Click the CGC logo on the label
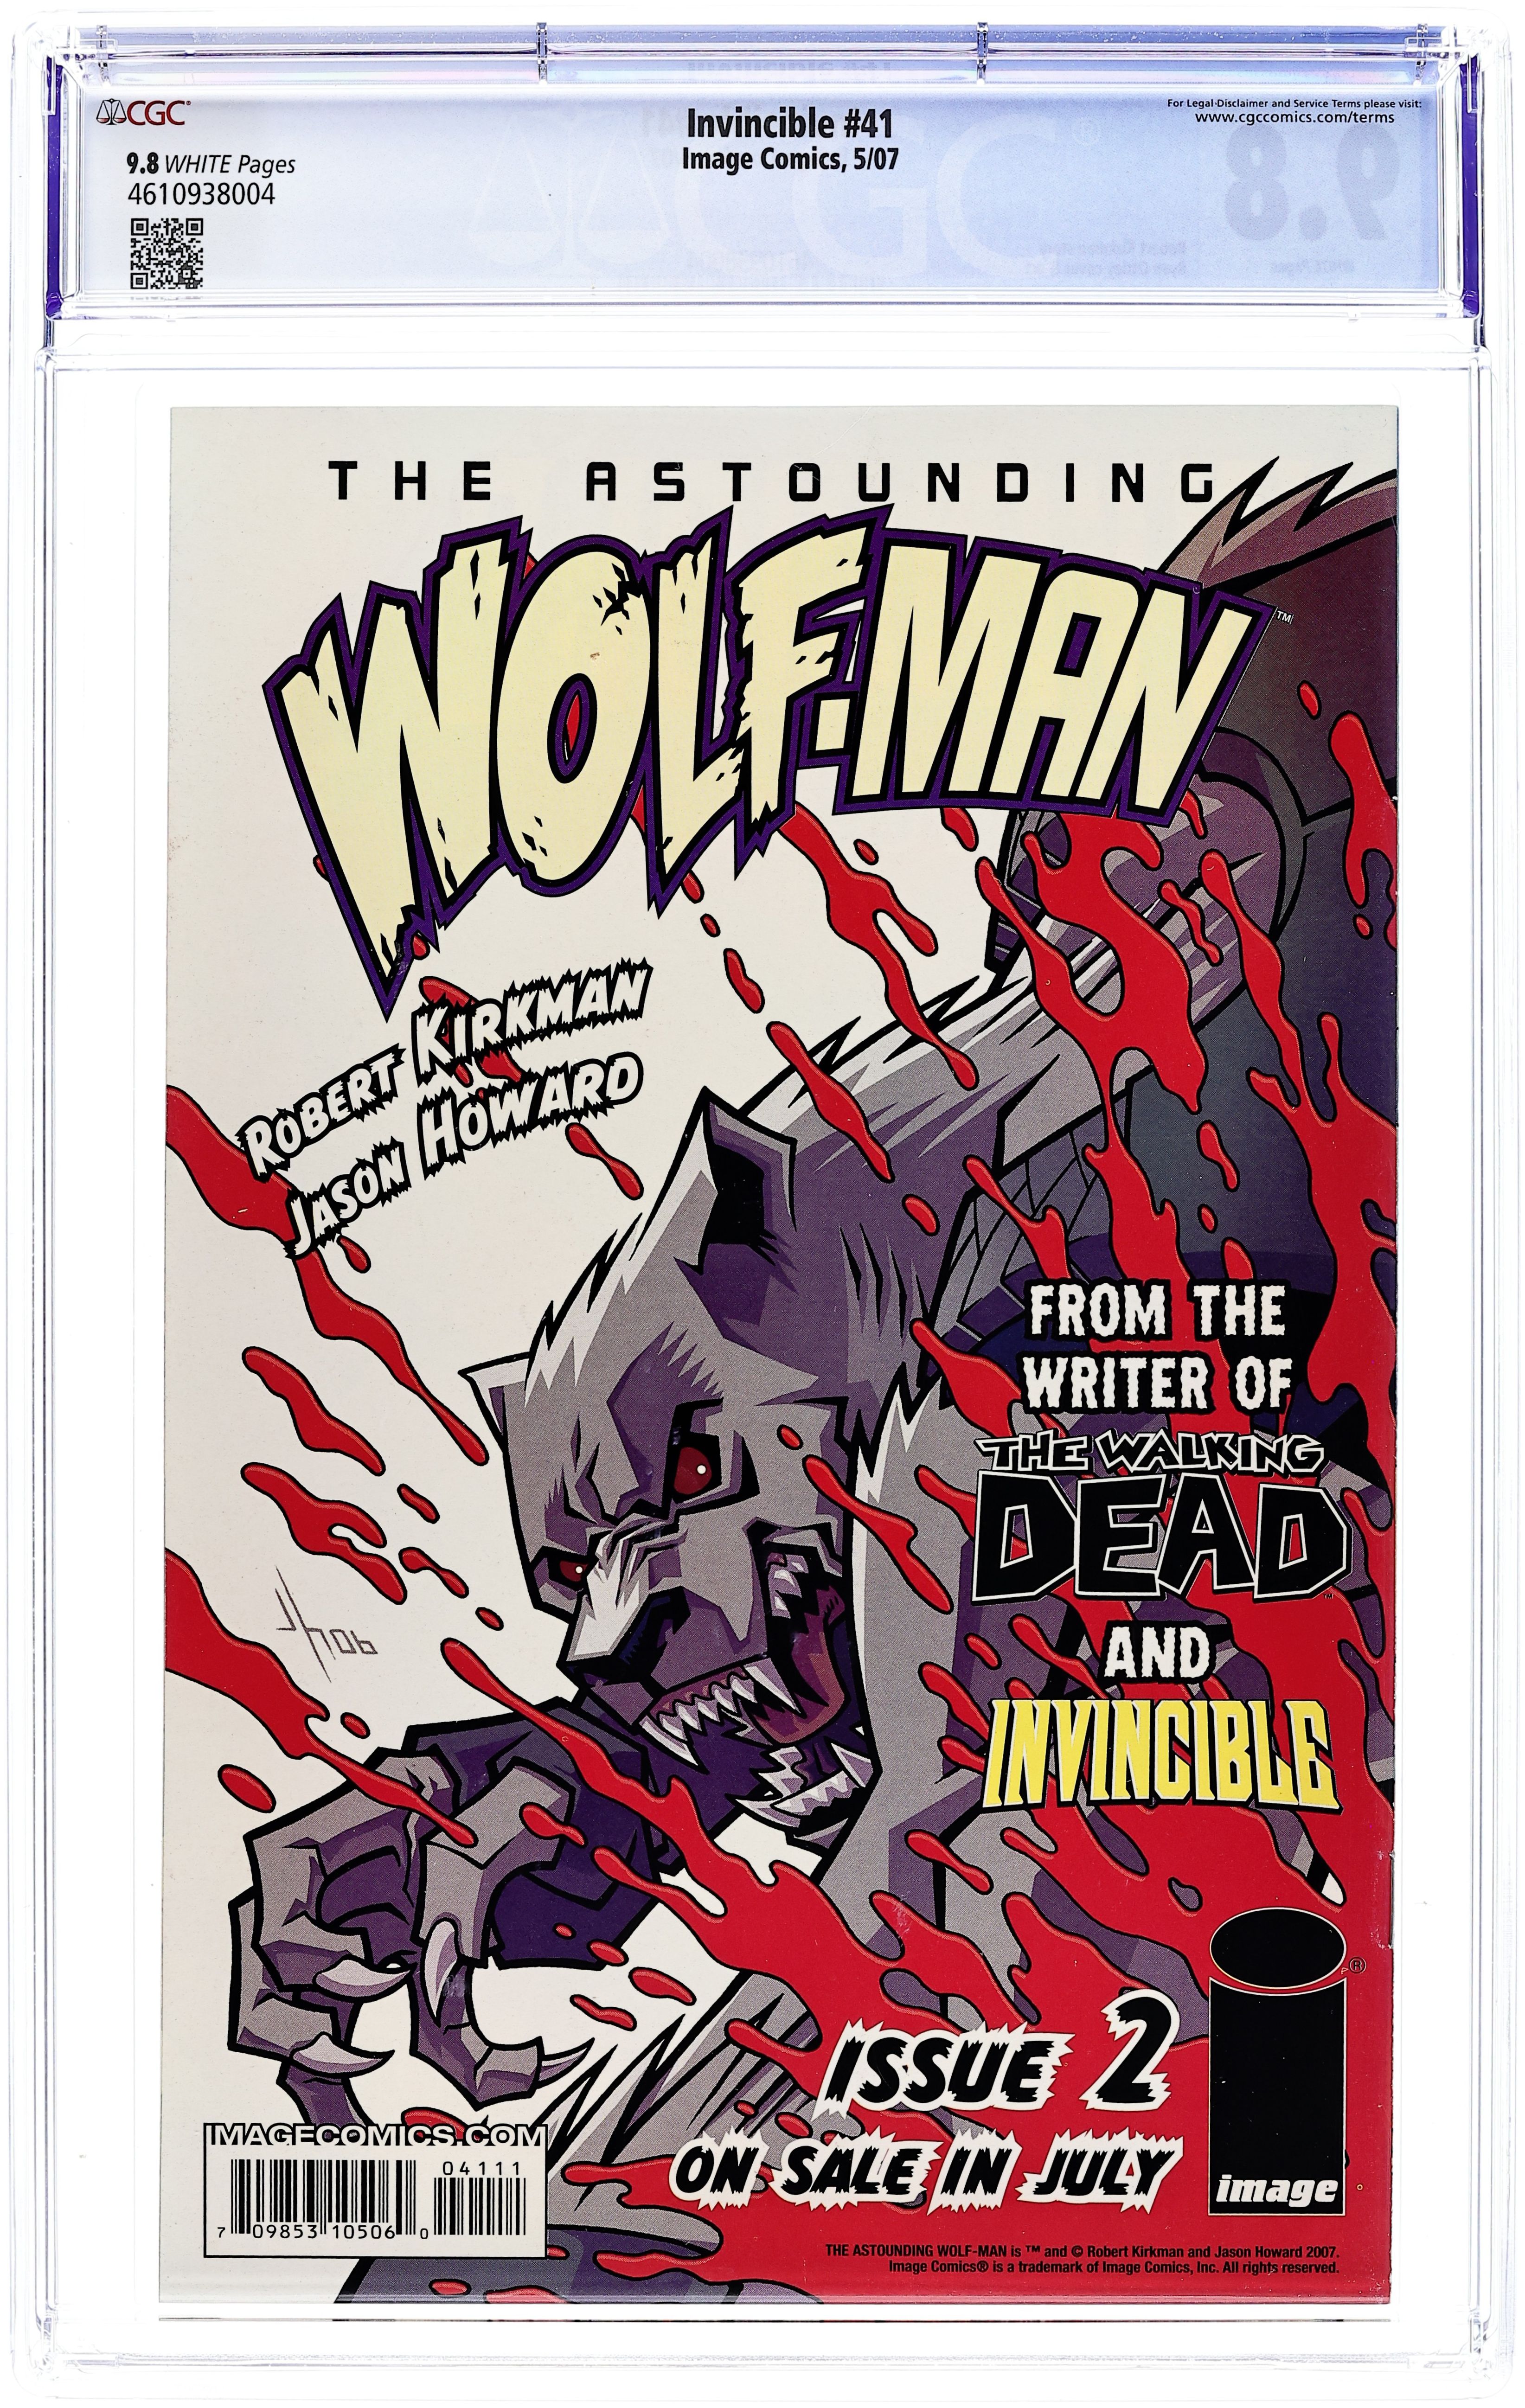The width and height of the screenshot is (1525, 2408). (142, 115)
